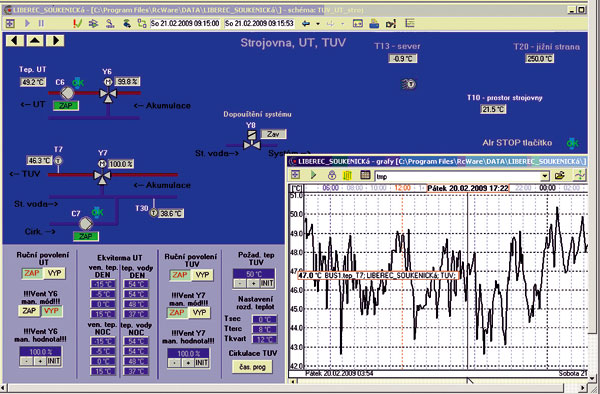
Task: Click INIT under Vent Y6 manual value
Action: (54, 361)
